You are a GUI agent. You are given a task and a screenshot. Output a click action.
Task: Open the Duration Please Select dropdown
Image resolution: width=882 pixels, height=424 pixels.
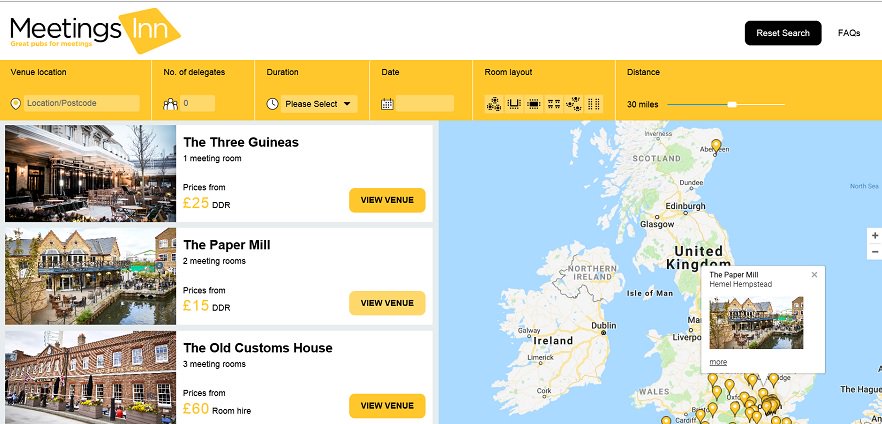(318, 104)
